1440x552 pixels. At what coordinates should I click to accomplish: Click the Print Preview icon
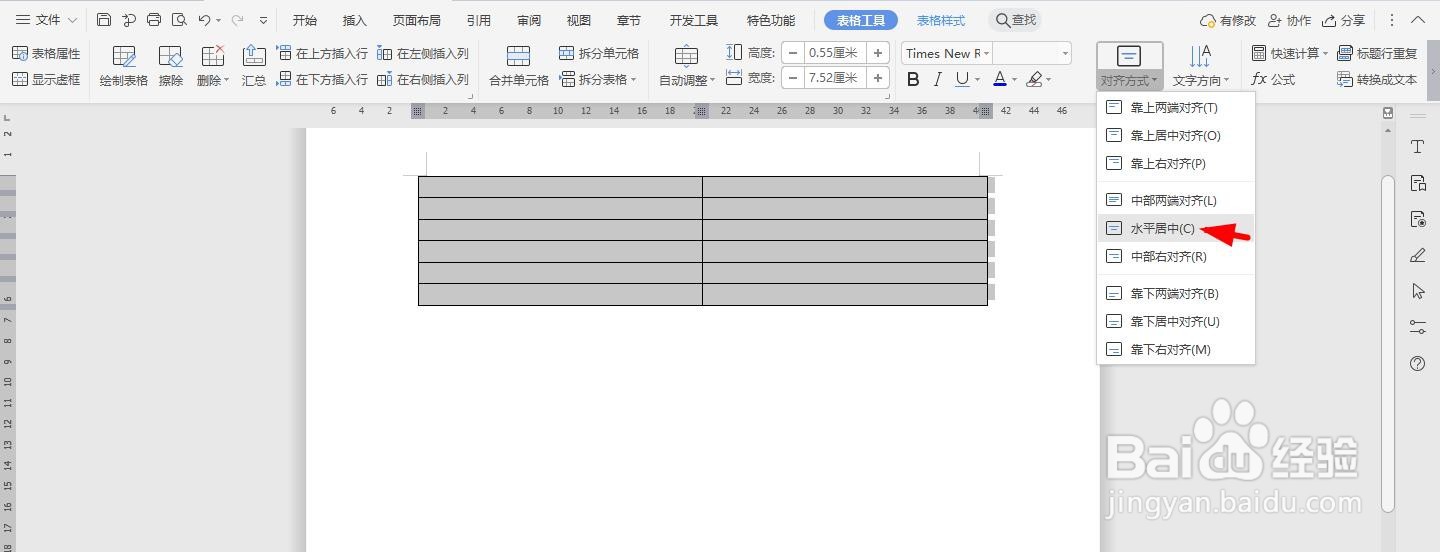pyautogui.click(x=179, y=20)
